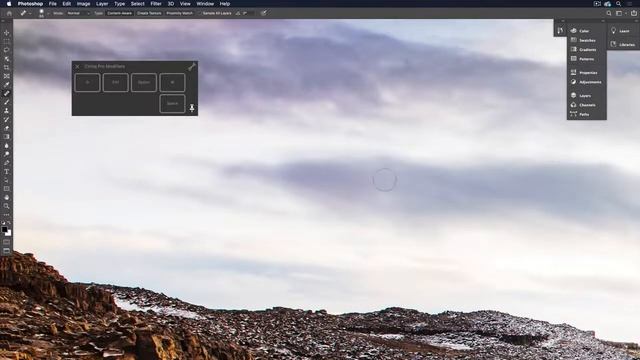Image resolution: width=640 pixels, height=360 pixels.
Task: Click the Home icon in options bar
Action: tap(9, 13)
